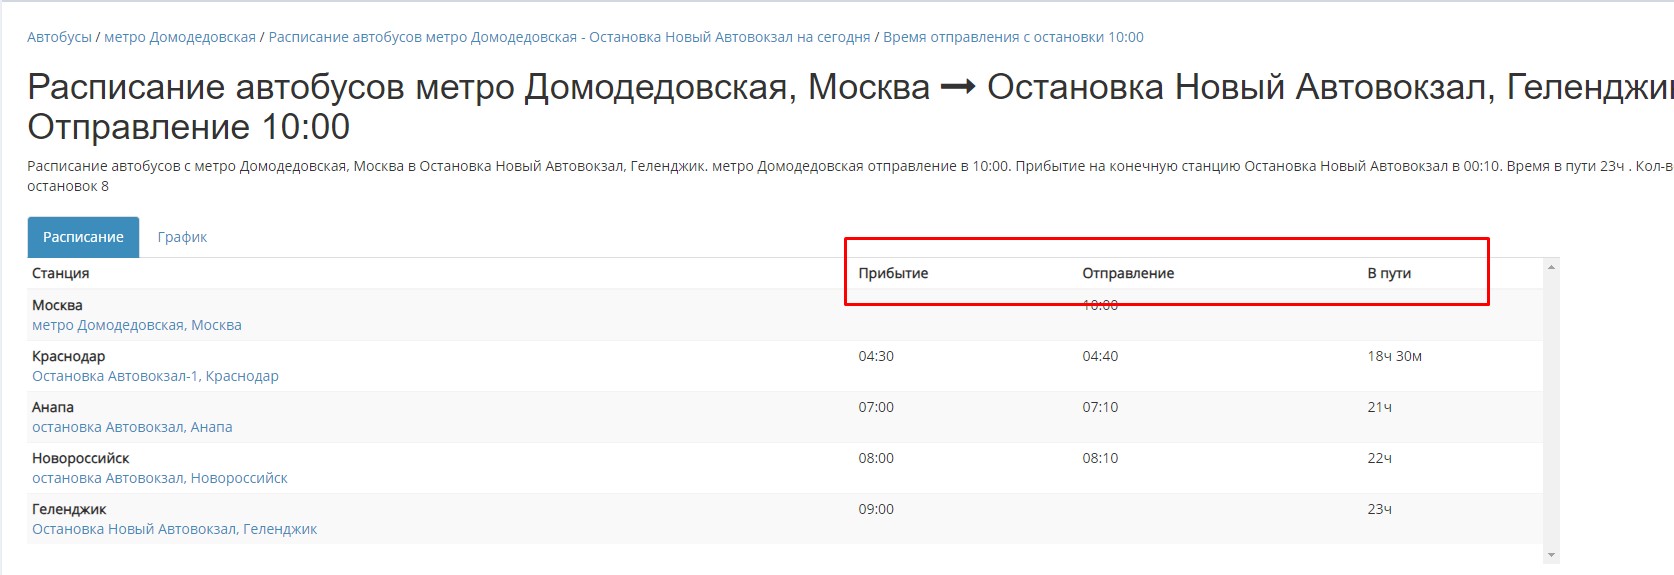Click the scrollbar up arrow of the table

(x=1551, y=267)
